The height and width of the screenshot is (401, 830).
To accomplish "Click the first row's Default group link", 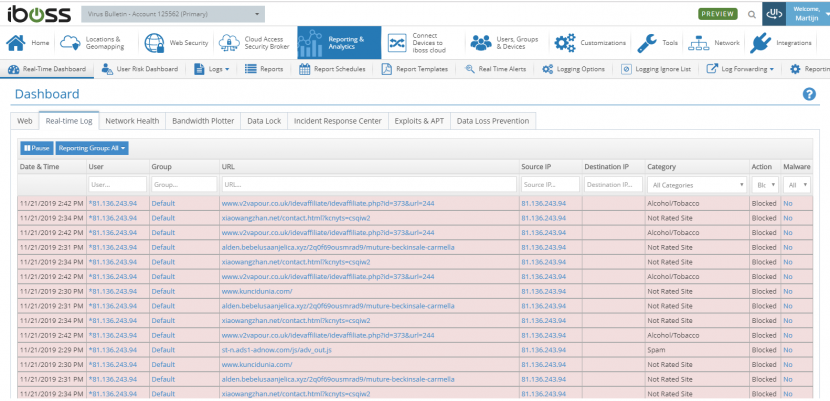I will pos(163,203).
